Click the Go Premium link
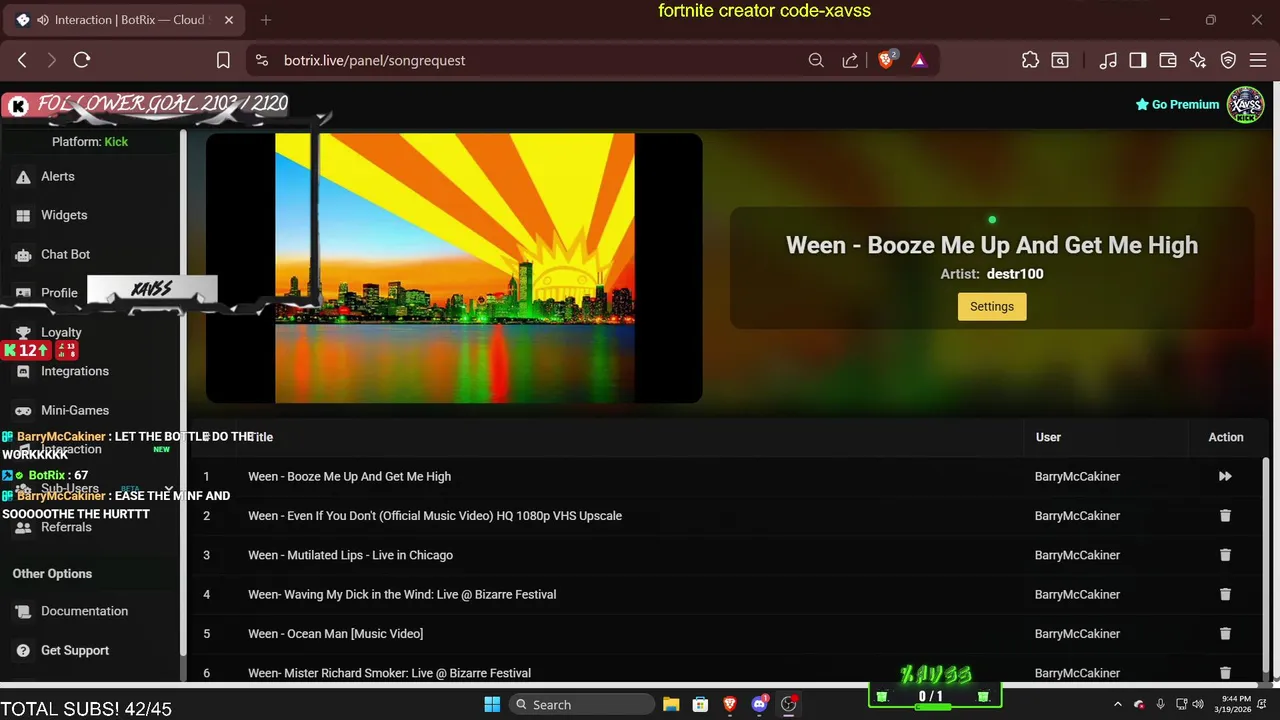 coord(1177,104)
